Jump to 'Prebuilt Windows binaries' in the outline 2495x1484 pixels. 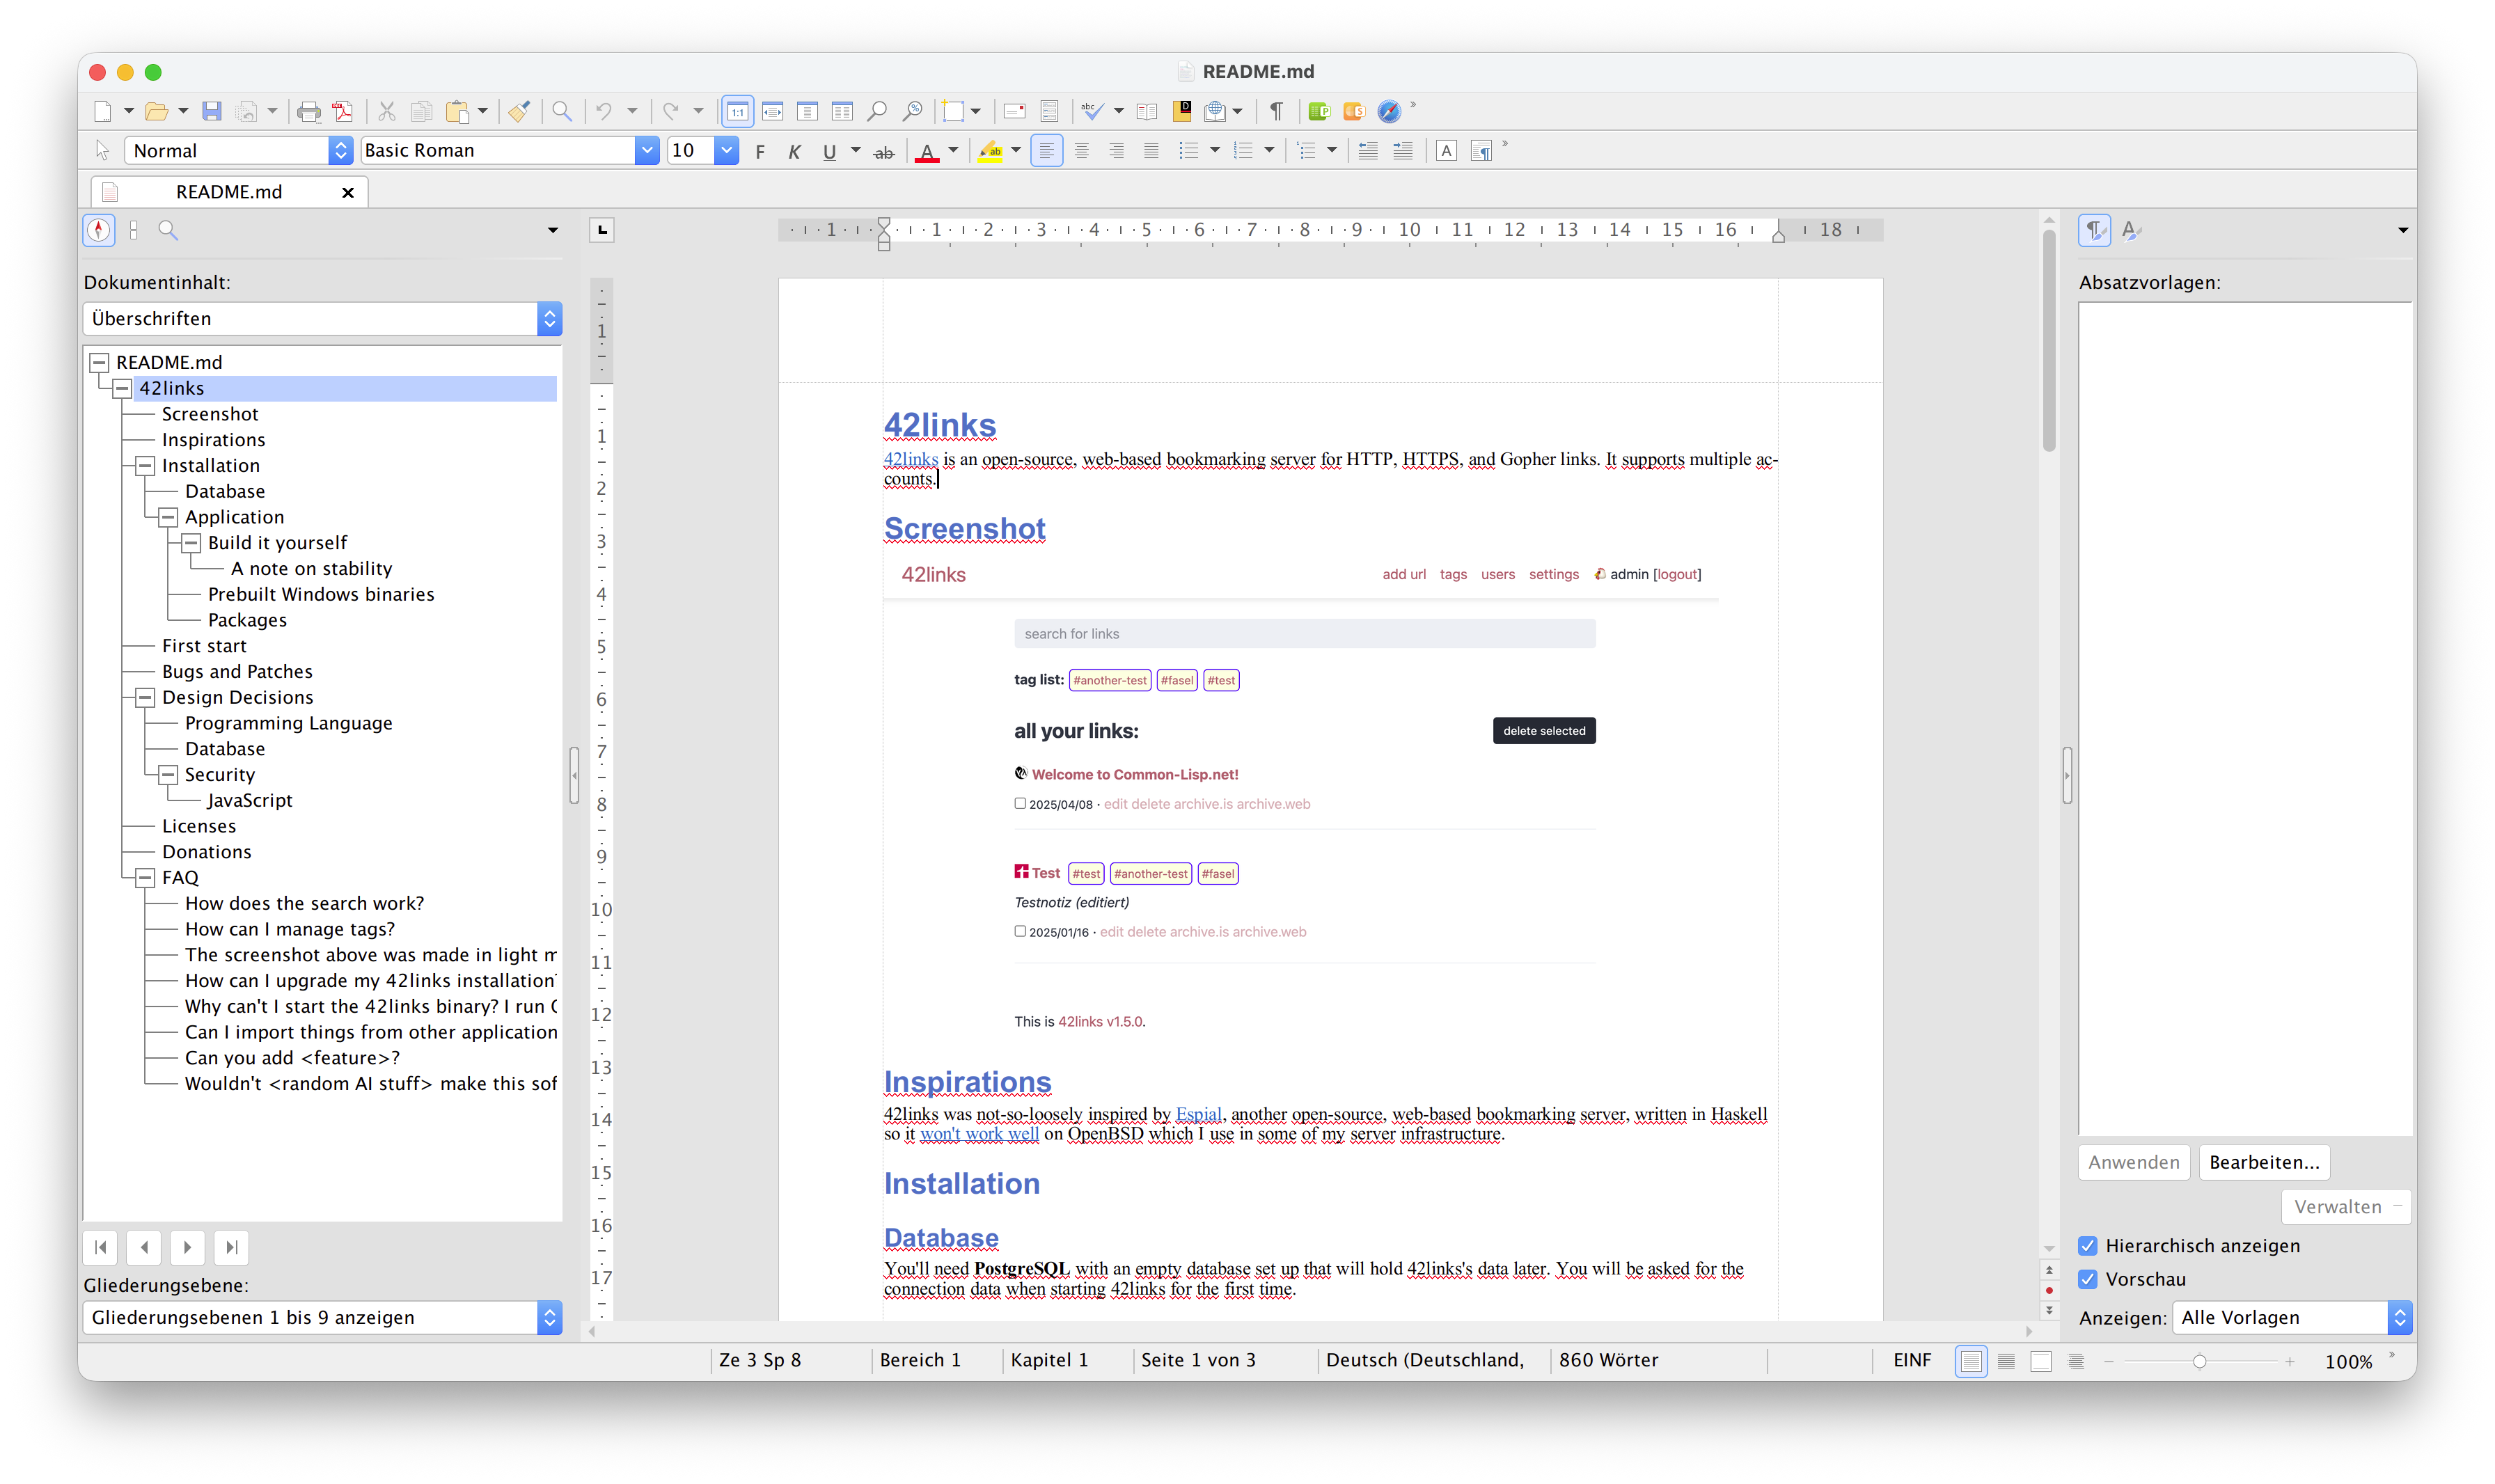click(x=321, y=595)
